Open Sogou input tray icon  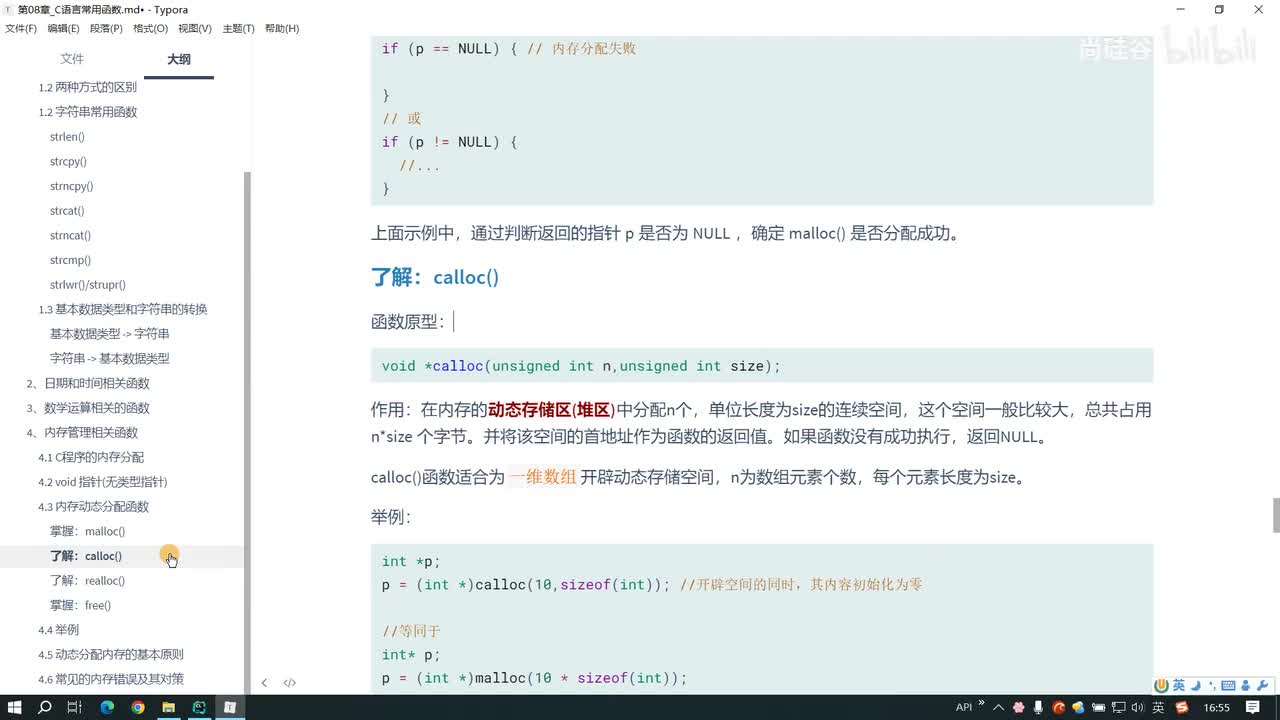click(x=1182, y=707)
